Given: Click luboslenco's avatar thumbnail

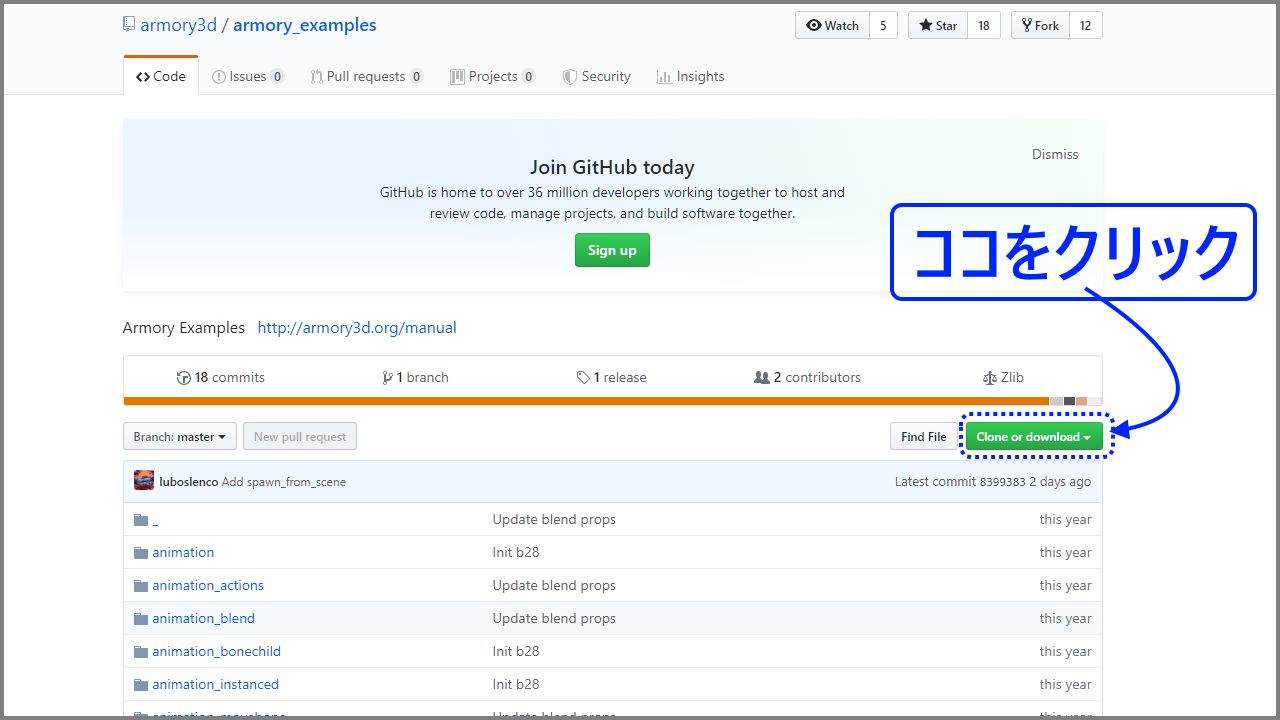Looking at the screenshot, I should coord(144,480).
